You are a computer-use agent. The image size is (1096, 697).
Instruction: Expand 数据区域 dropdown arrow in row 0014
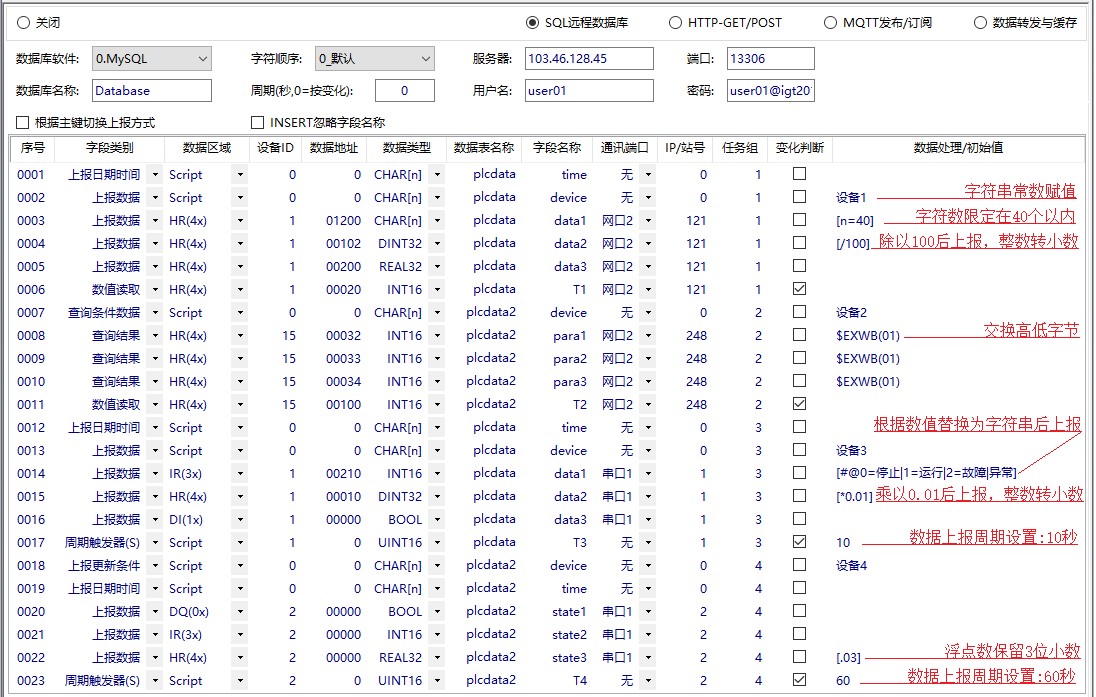click(x=240, y=473)
